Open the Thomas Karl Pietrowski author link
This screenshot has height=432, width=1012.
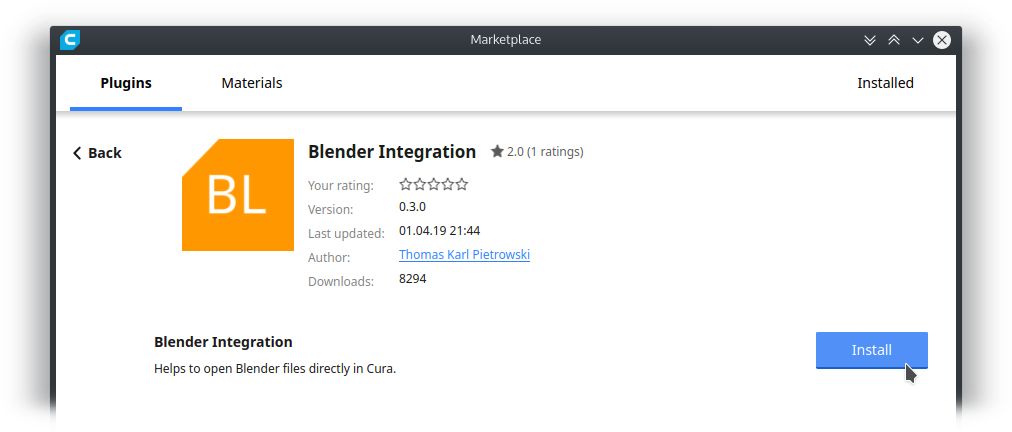click(464, 255)
